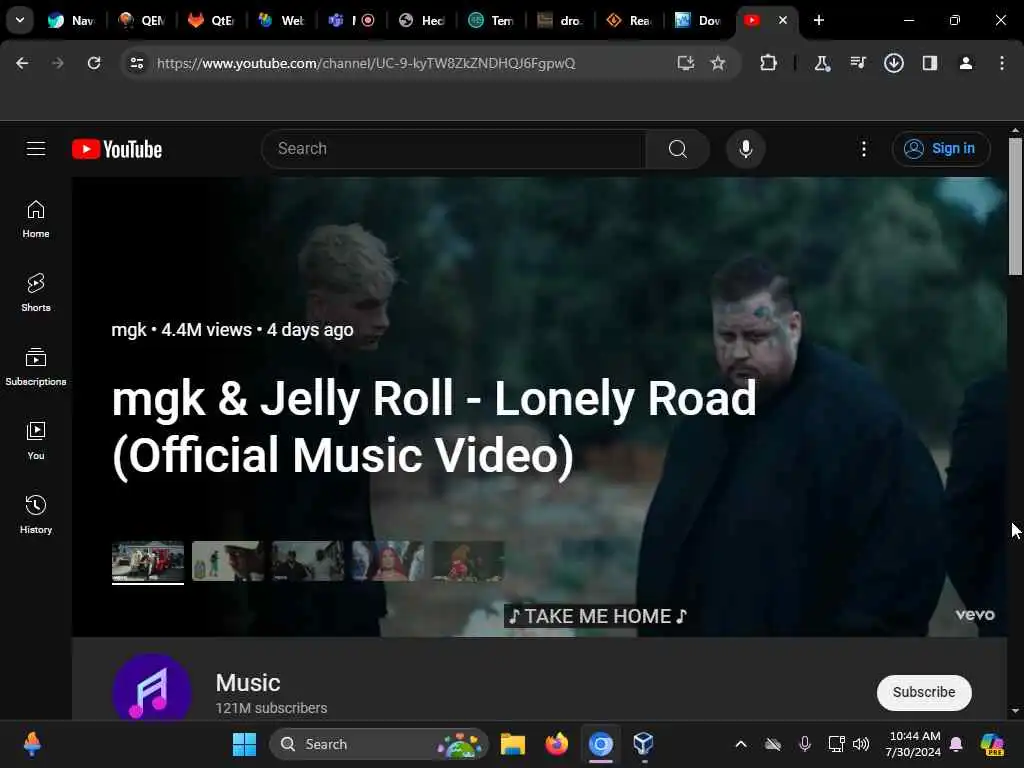
Task: Open Windows Start menu
Action: 244,744
